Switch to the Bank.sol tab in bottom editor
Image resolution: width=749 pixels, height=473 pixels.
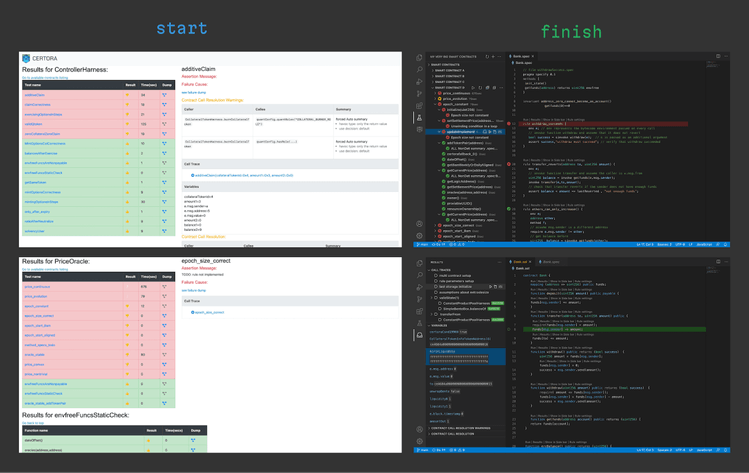[x=521, y=262]
